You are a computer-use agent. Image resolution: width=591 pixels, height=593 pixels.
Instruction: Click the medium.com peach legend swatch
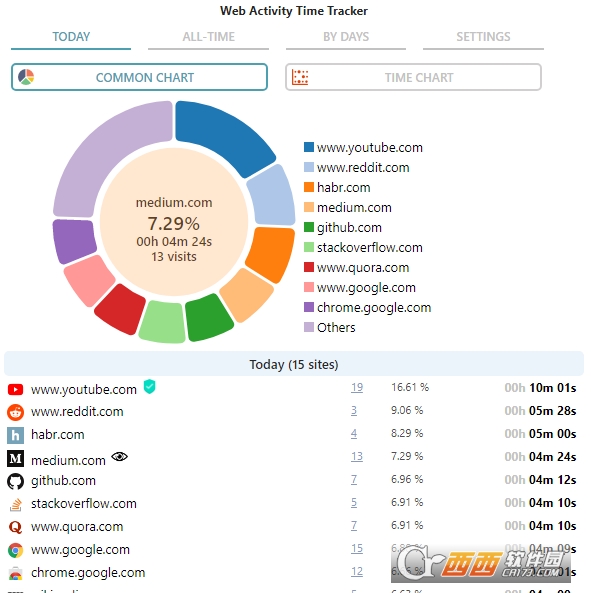coord(309,207)
